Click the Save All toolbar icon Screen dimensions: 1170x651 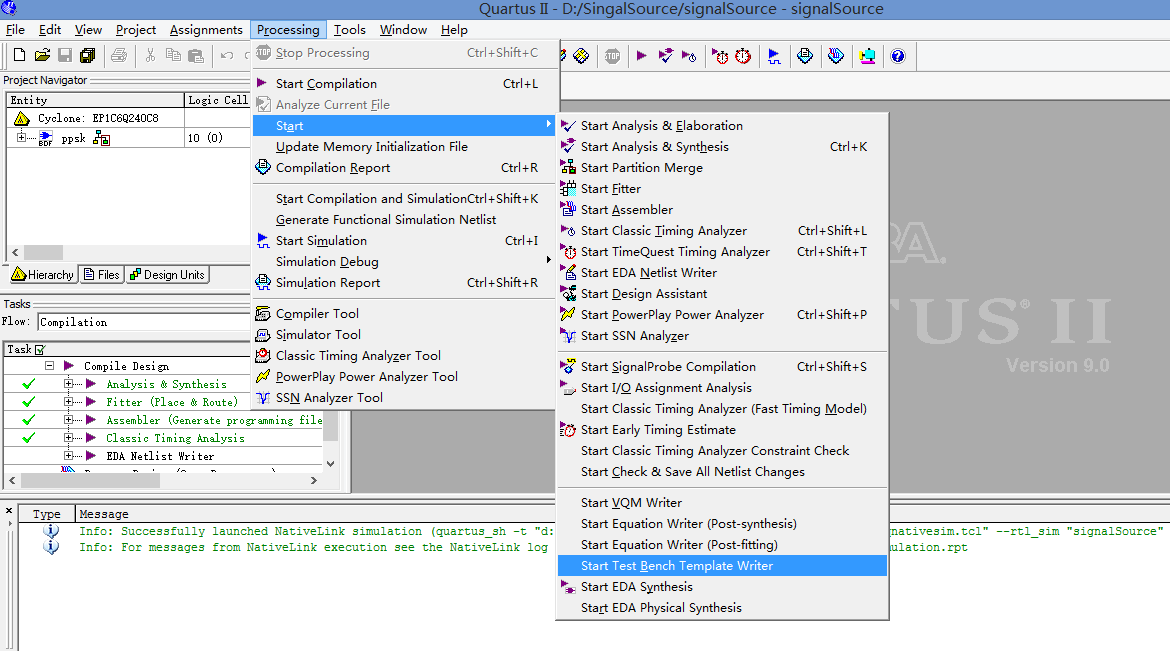click(87, 55)
